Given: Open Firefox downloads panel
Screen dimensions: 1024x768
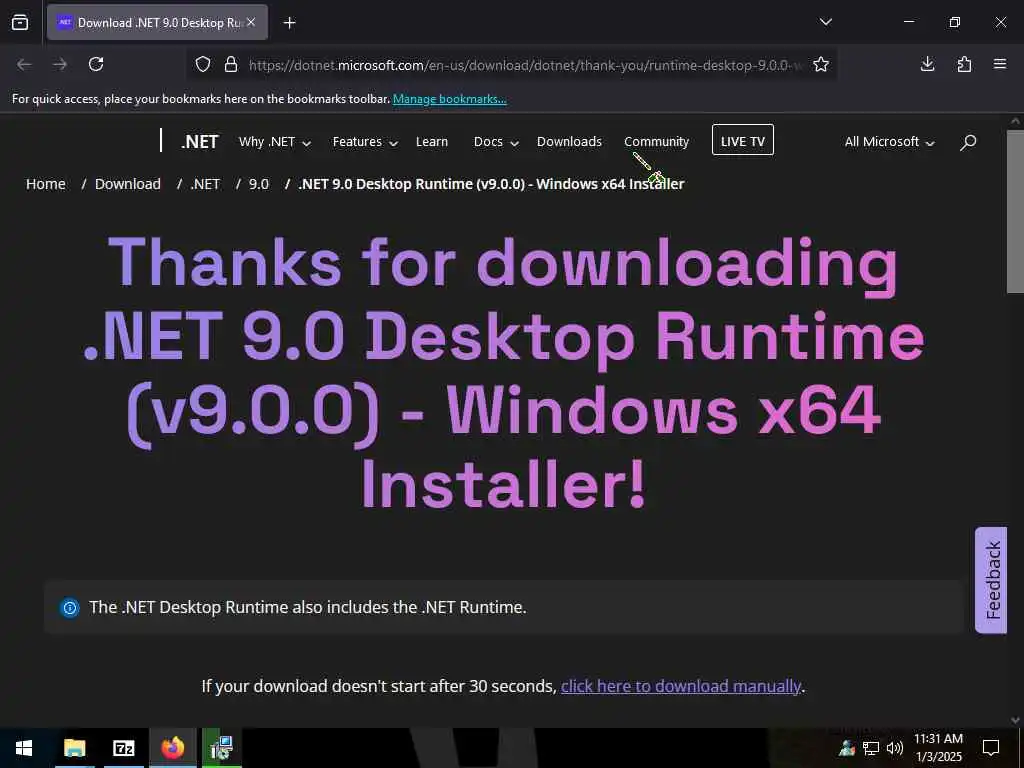Looking at the screenshot, I should click(x=927, y=64).
